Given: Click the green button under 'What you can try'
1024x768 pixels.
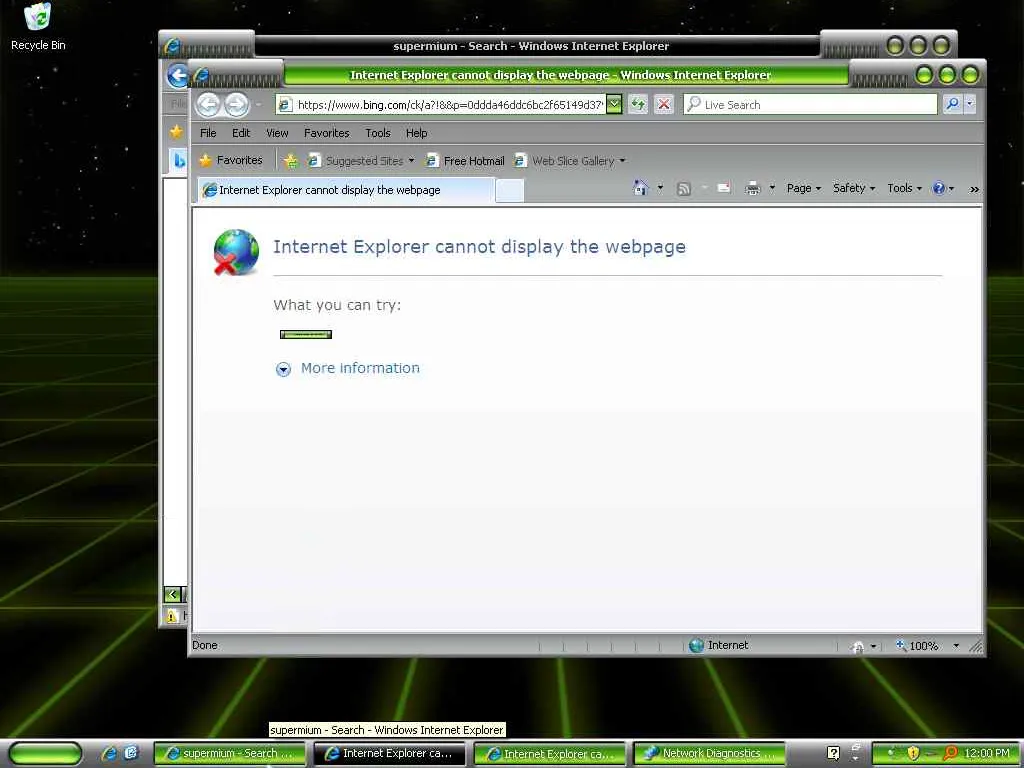Looking at the screenshot, I should (306, 334).
